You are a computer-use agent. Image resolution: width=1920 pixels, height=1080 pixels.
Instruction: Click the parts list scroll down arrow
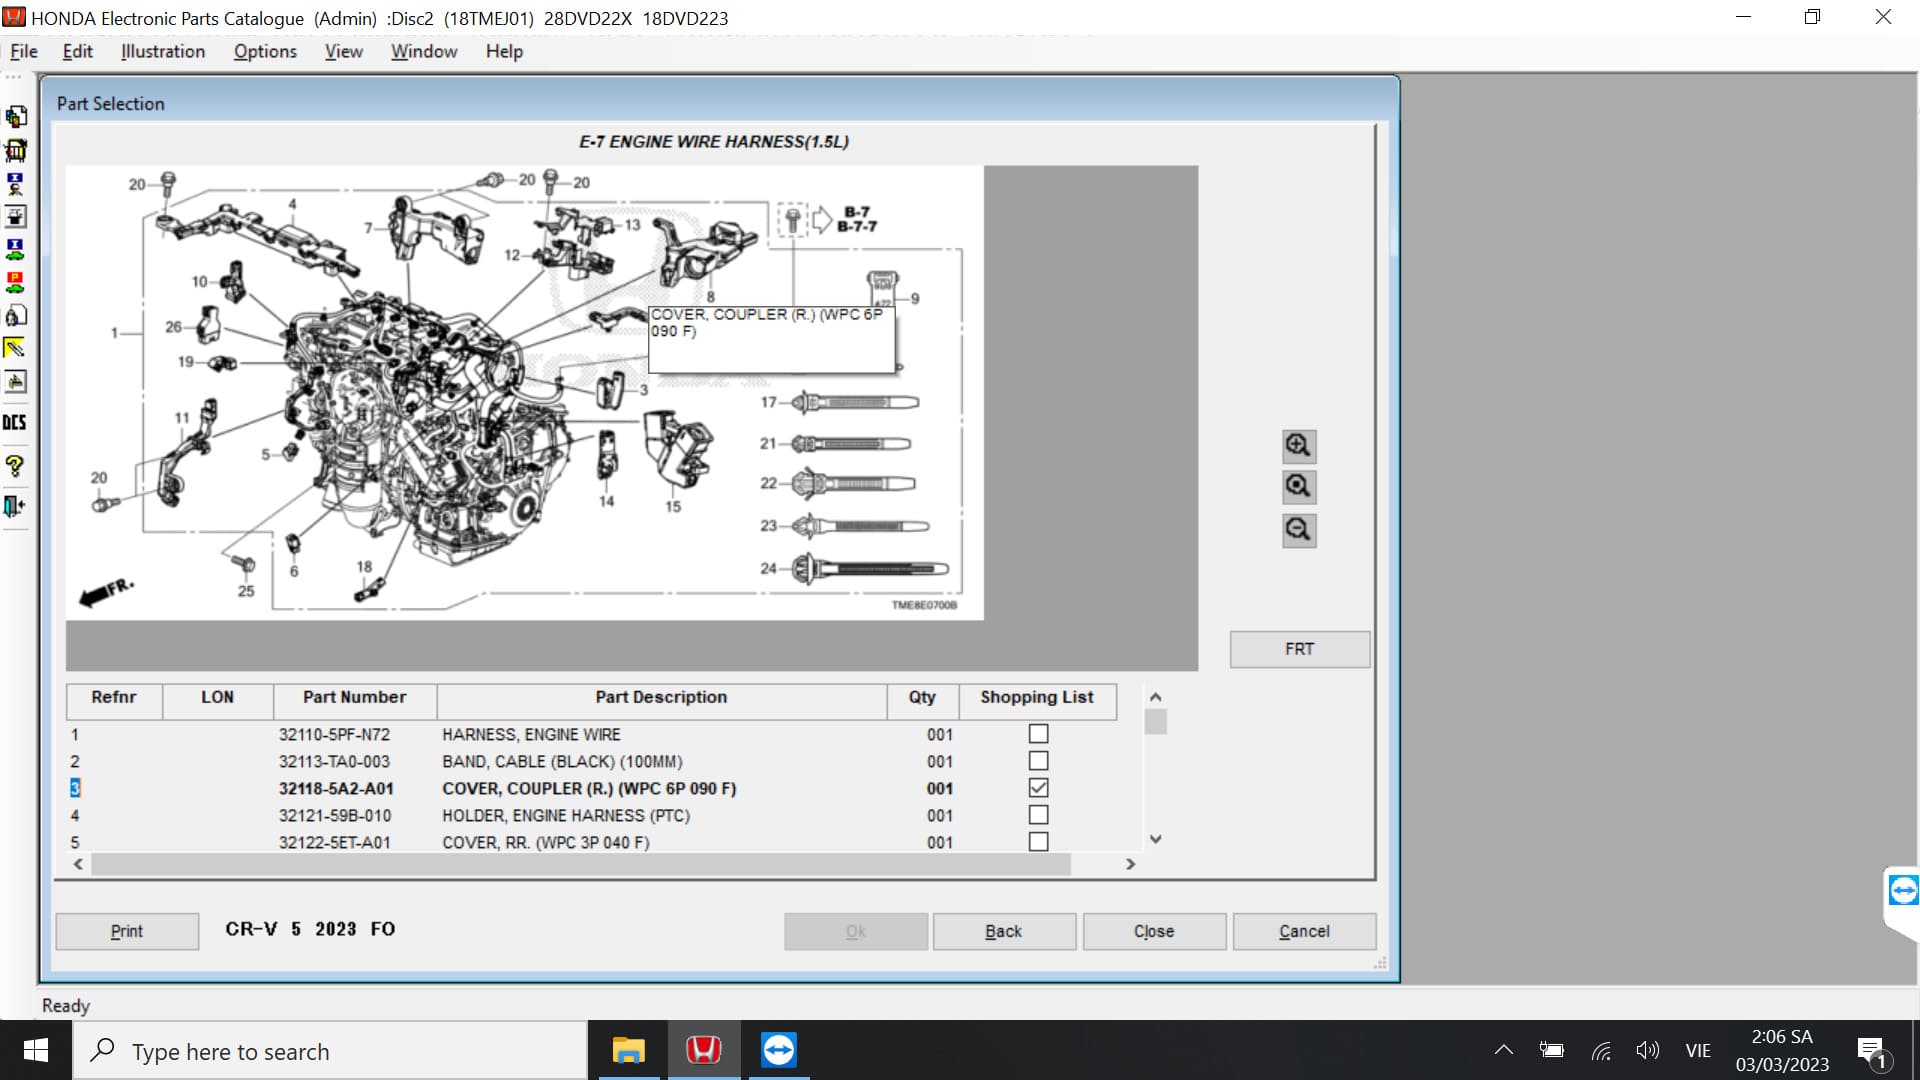click(x=1155, y=839)
